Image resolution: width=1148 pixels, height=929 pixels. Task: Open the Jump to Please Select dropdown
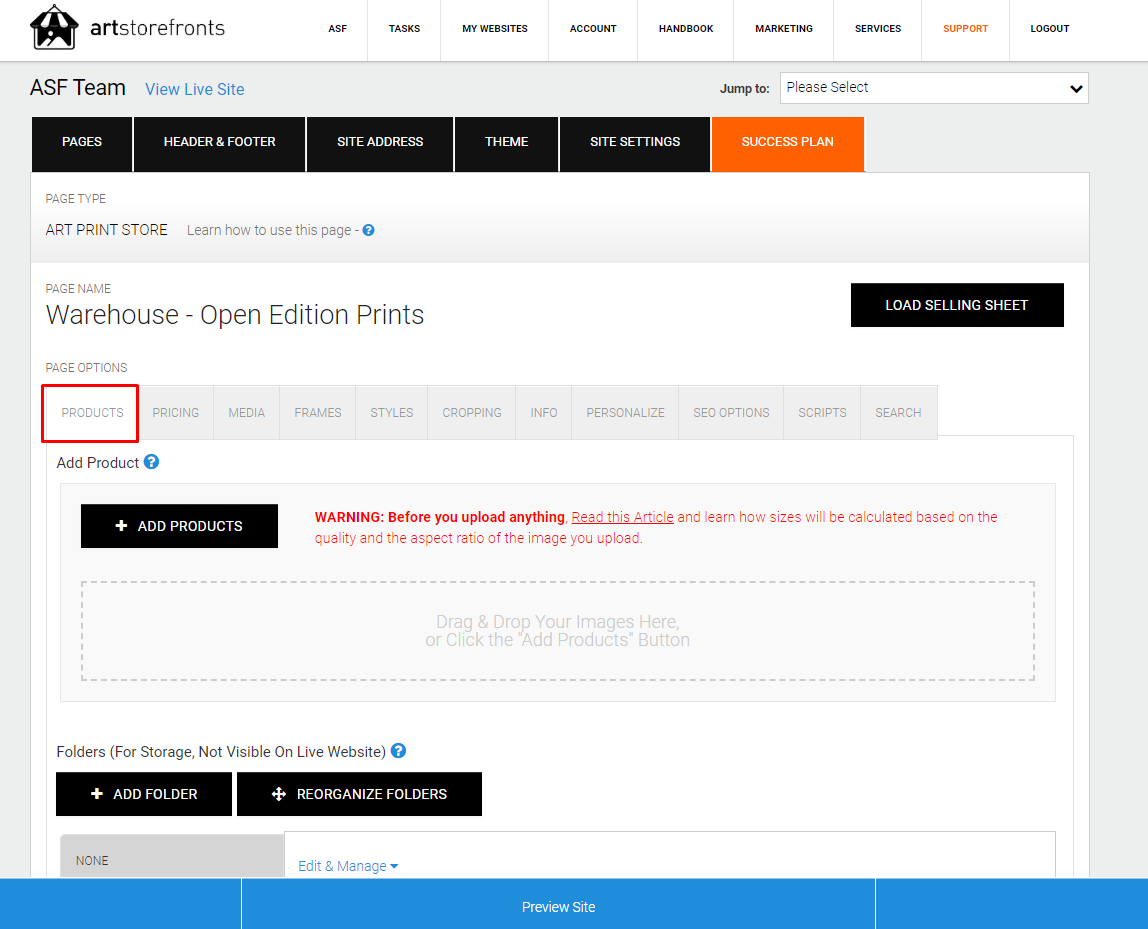tap(934, 88)
